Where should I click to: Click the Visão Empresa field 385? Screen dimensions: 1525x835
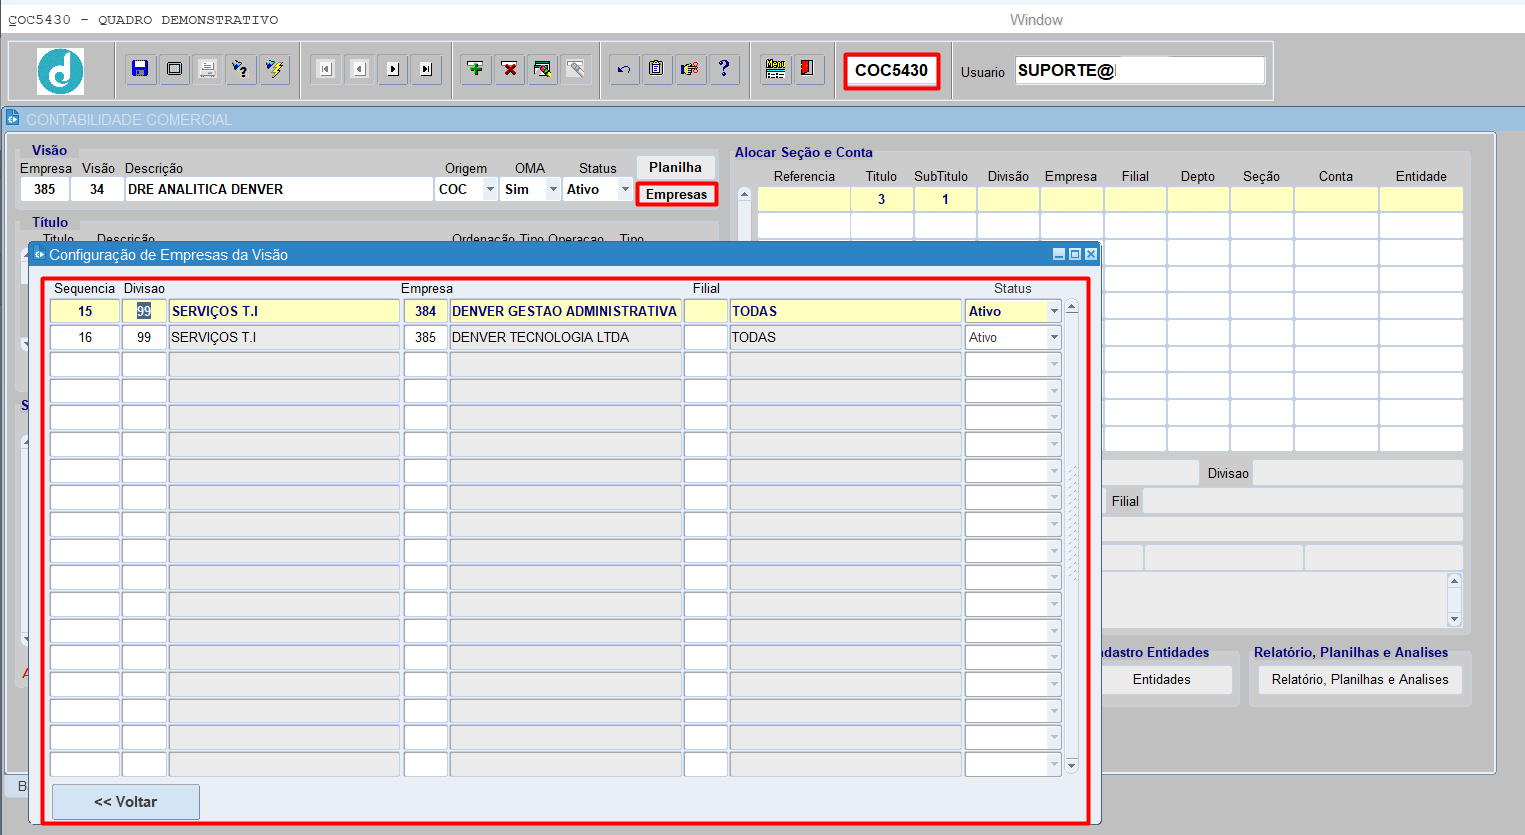(x=44, y=189)
